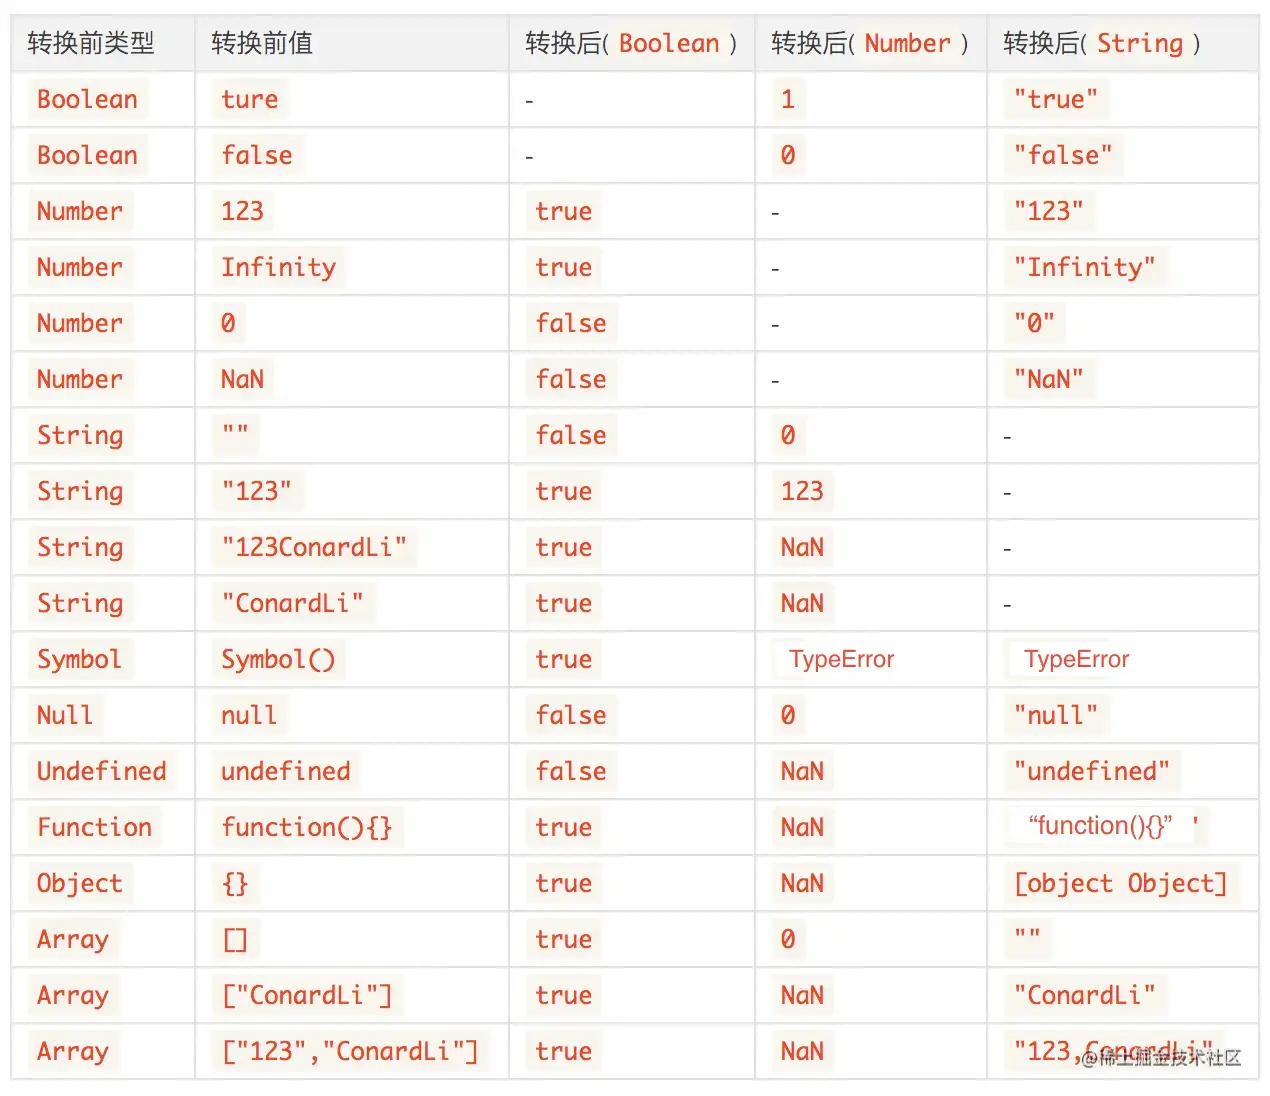Click the '转换前值' column header
Viewport: 1270px width, 1096px height.
[x=262, y=43]
